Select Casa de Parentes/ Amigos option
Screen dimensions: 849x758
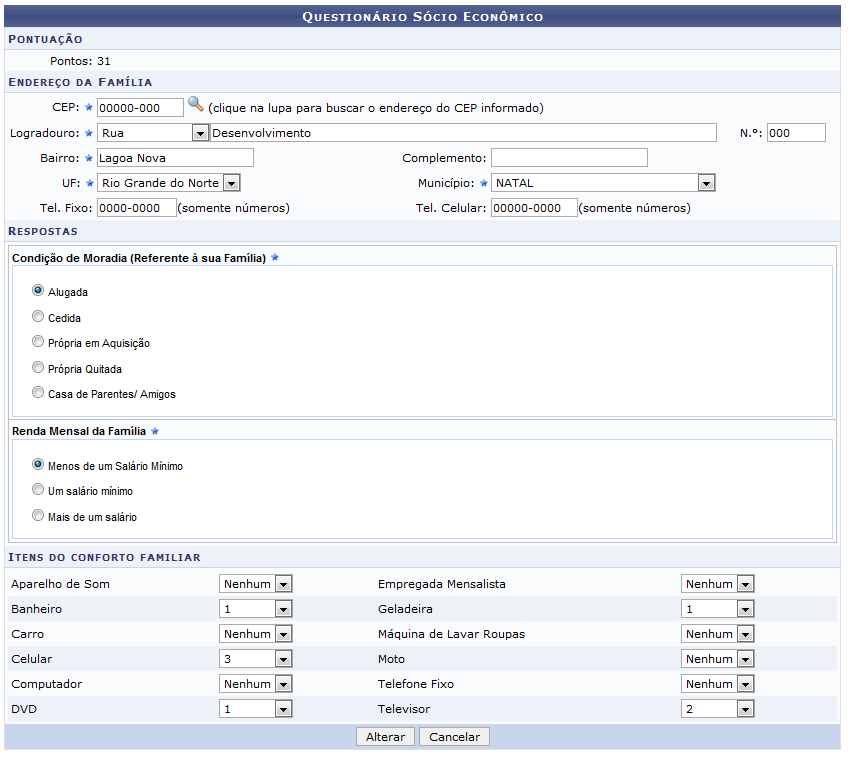pyautogui.click(x=38, y=393)
